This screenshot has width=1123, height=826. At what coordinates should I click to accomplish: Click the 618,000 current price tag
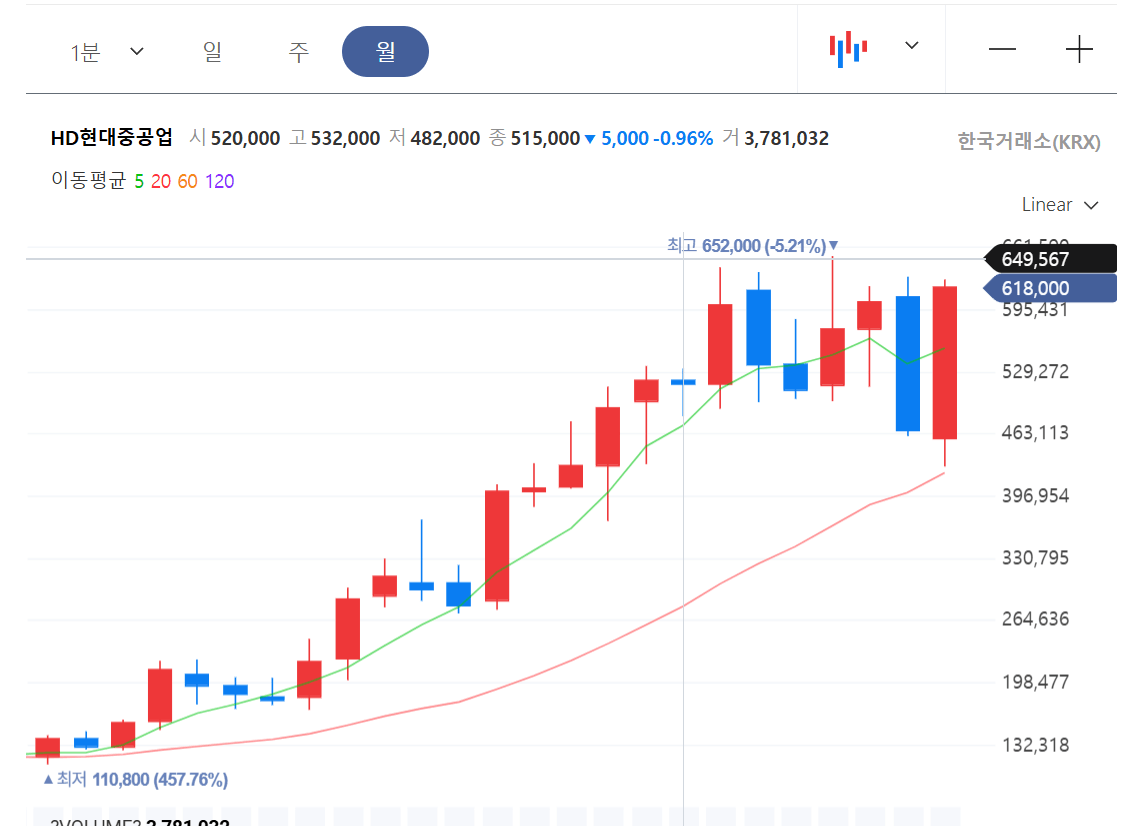coord(1051,288)
